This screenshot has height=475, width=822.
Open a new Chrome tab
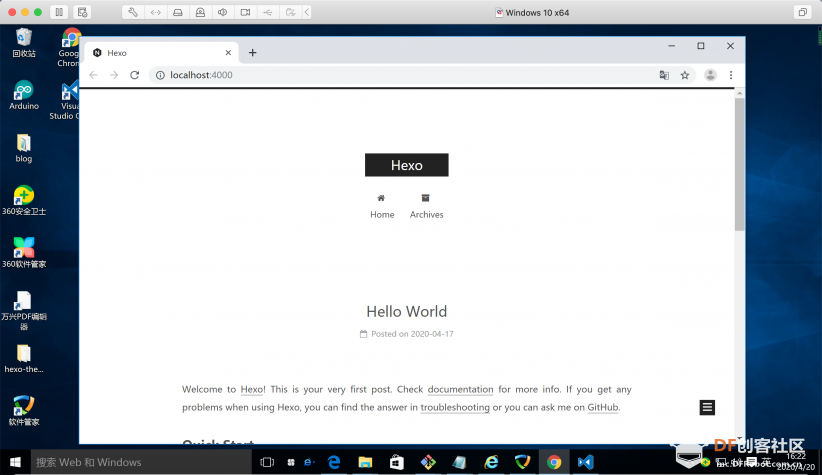253,53
